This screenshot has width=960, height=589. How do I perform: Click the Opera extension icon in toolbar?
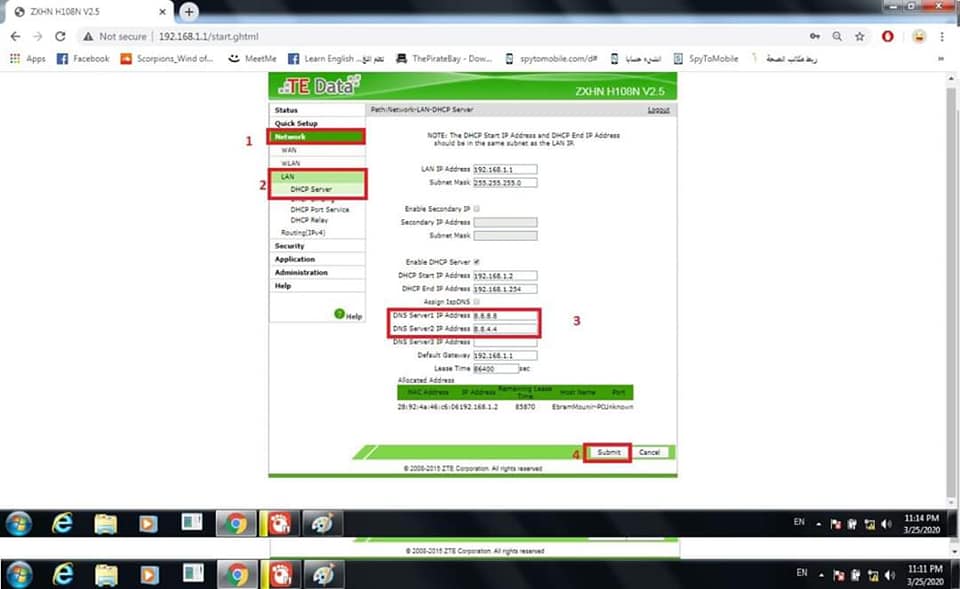888,36
